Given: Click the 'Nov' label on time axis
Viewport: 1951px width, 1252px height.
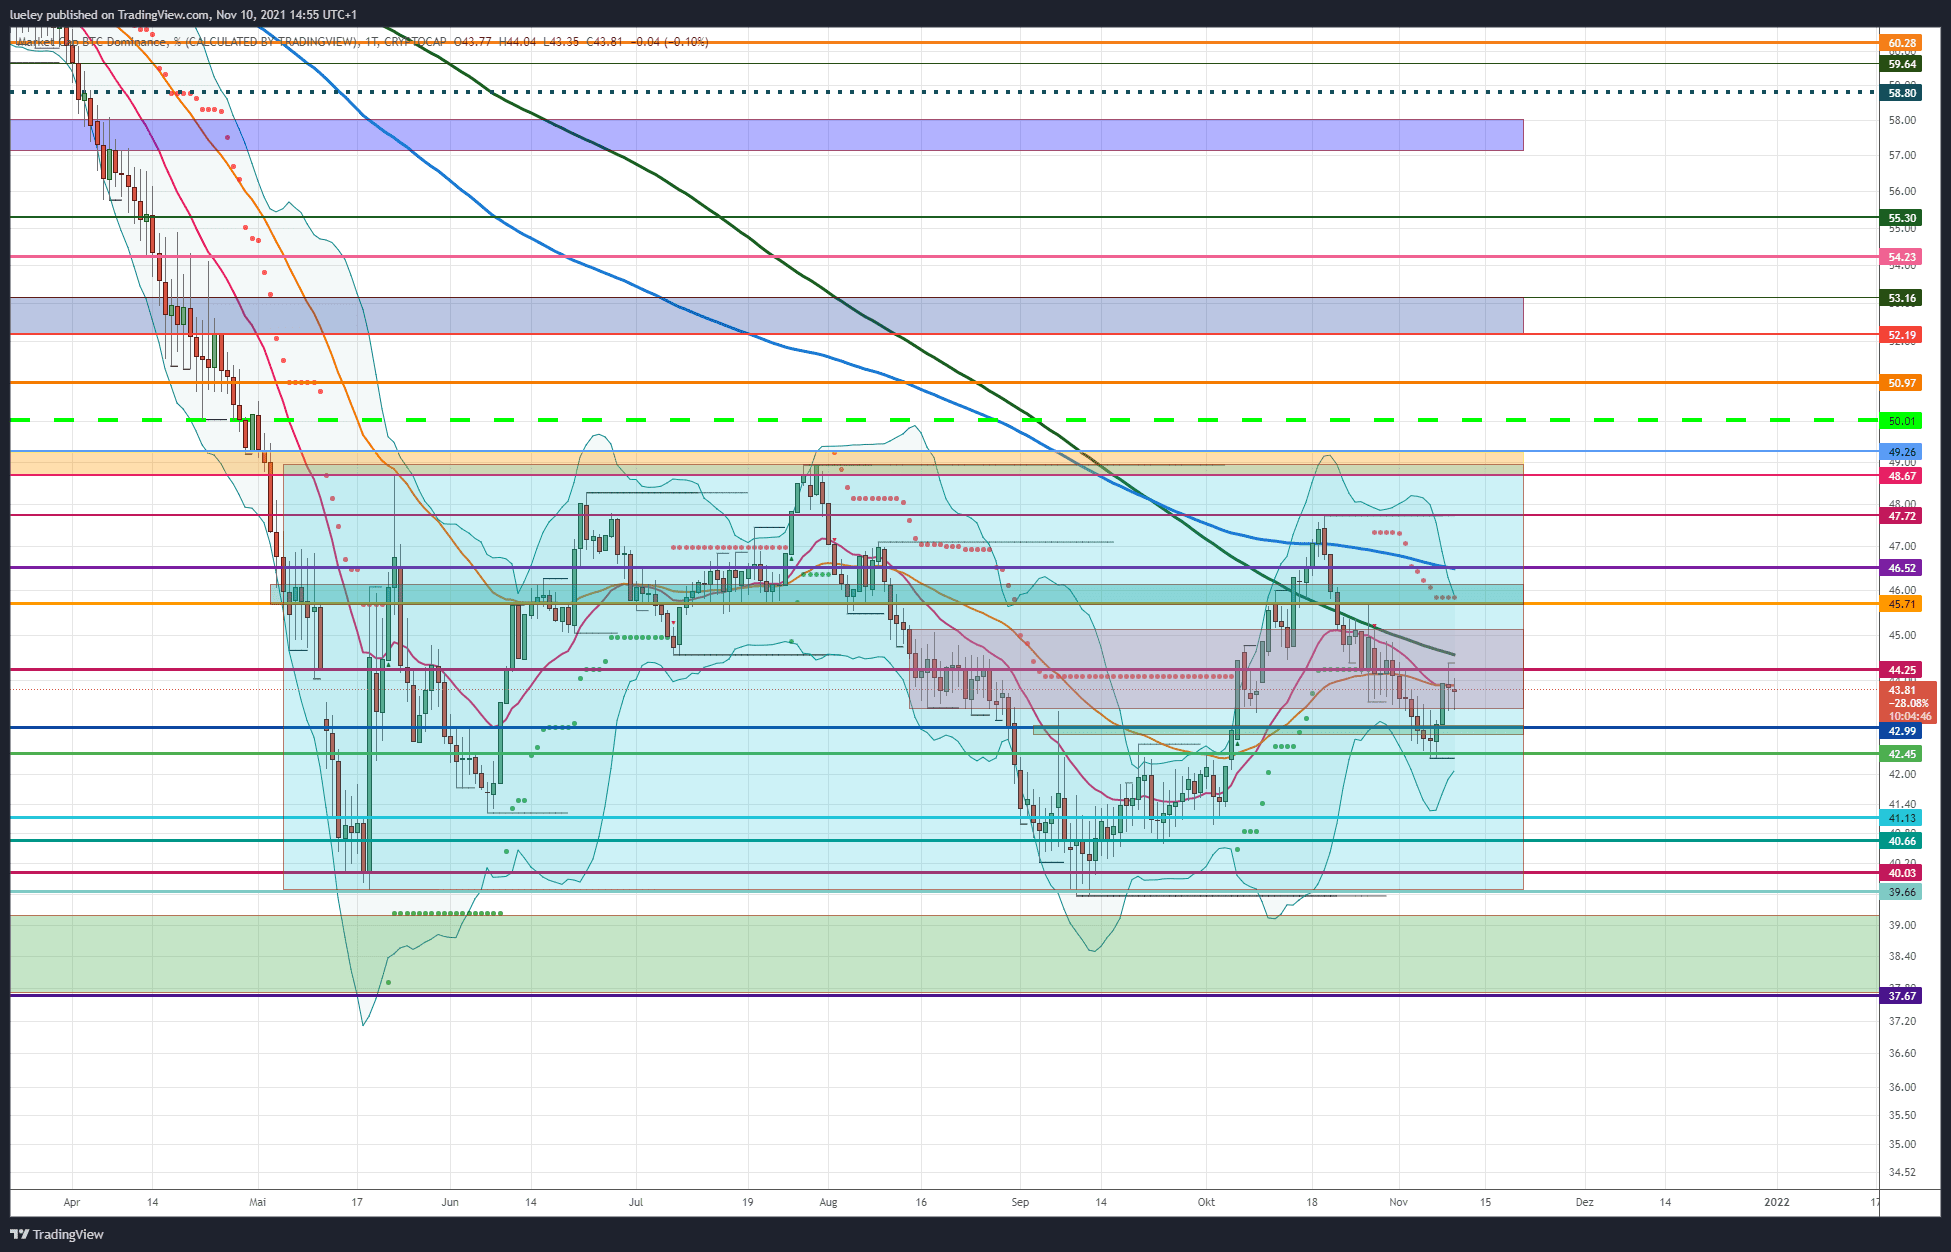Looking at the screenshot, I should pos(1398,1202).
